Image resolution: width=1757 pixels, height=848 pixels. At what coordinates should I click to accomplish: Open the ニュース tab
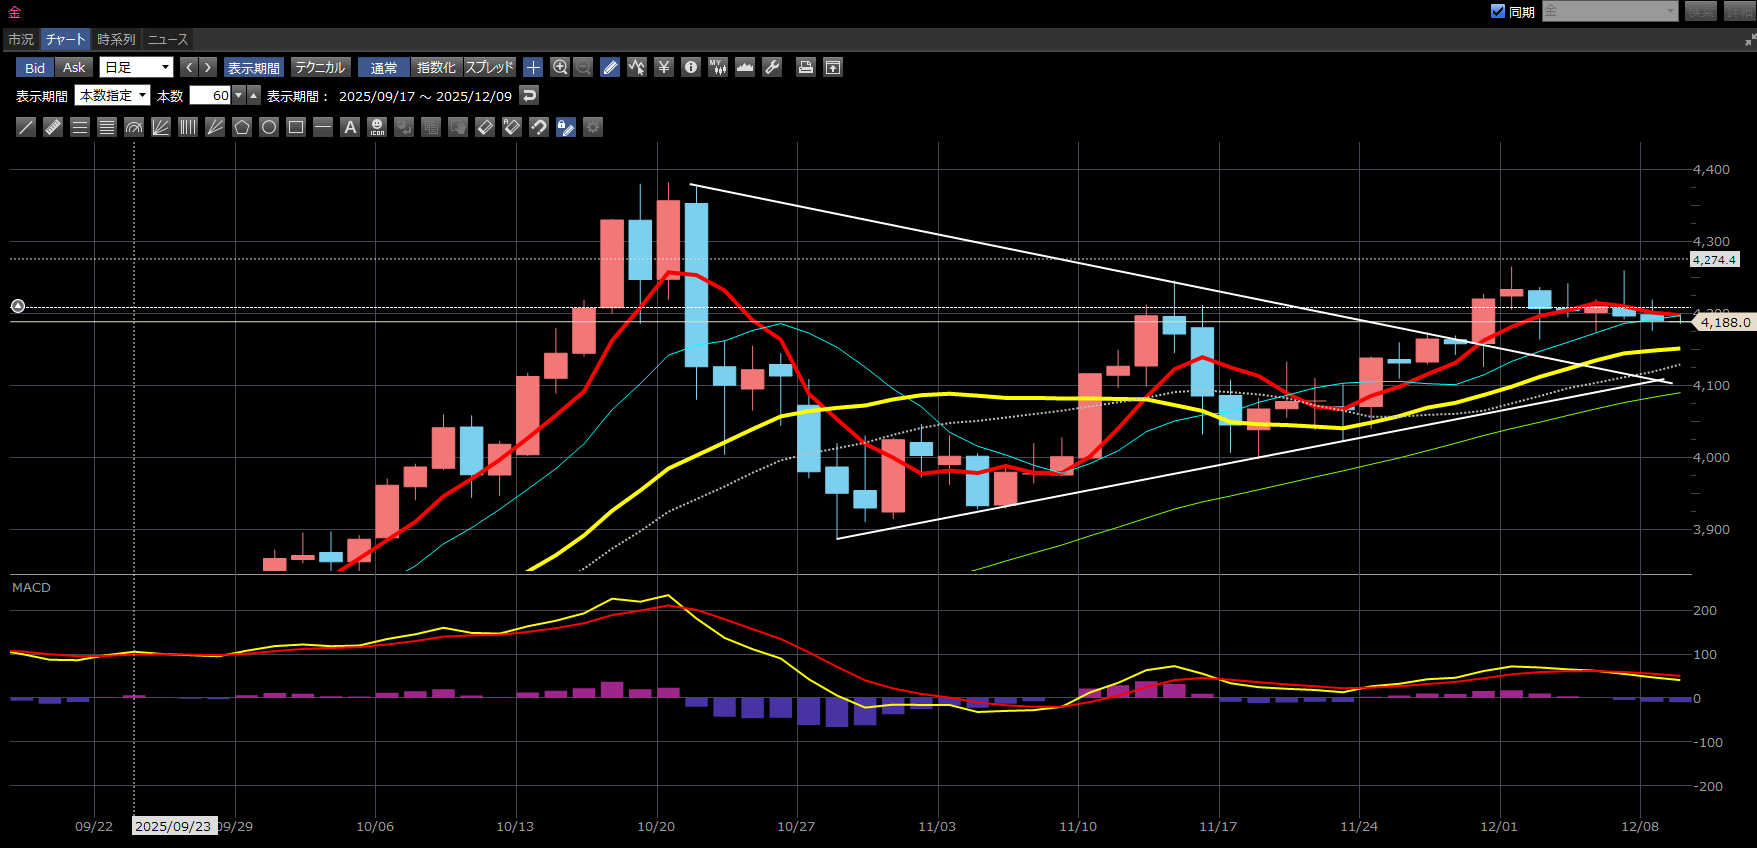point(167,39)
